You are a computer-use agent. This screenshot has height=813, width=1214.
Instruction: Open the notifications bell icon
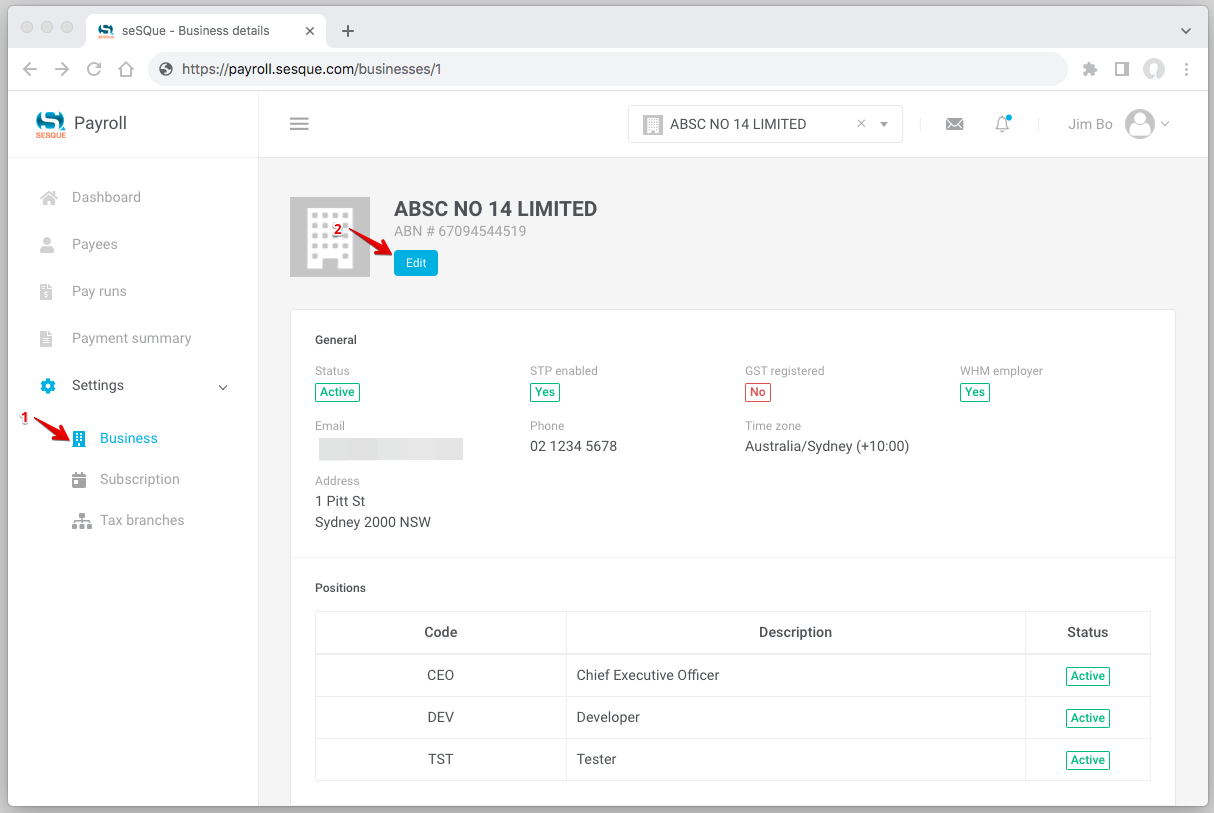click(1002, 124)
